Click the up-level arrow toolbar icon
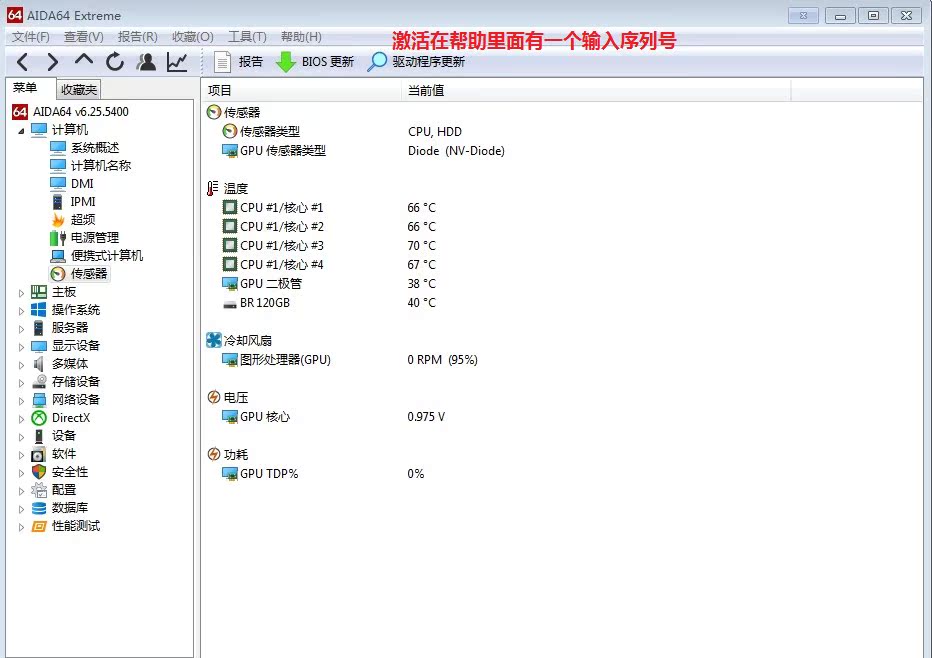 point(84,60)
